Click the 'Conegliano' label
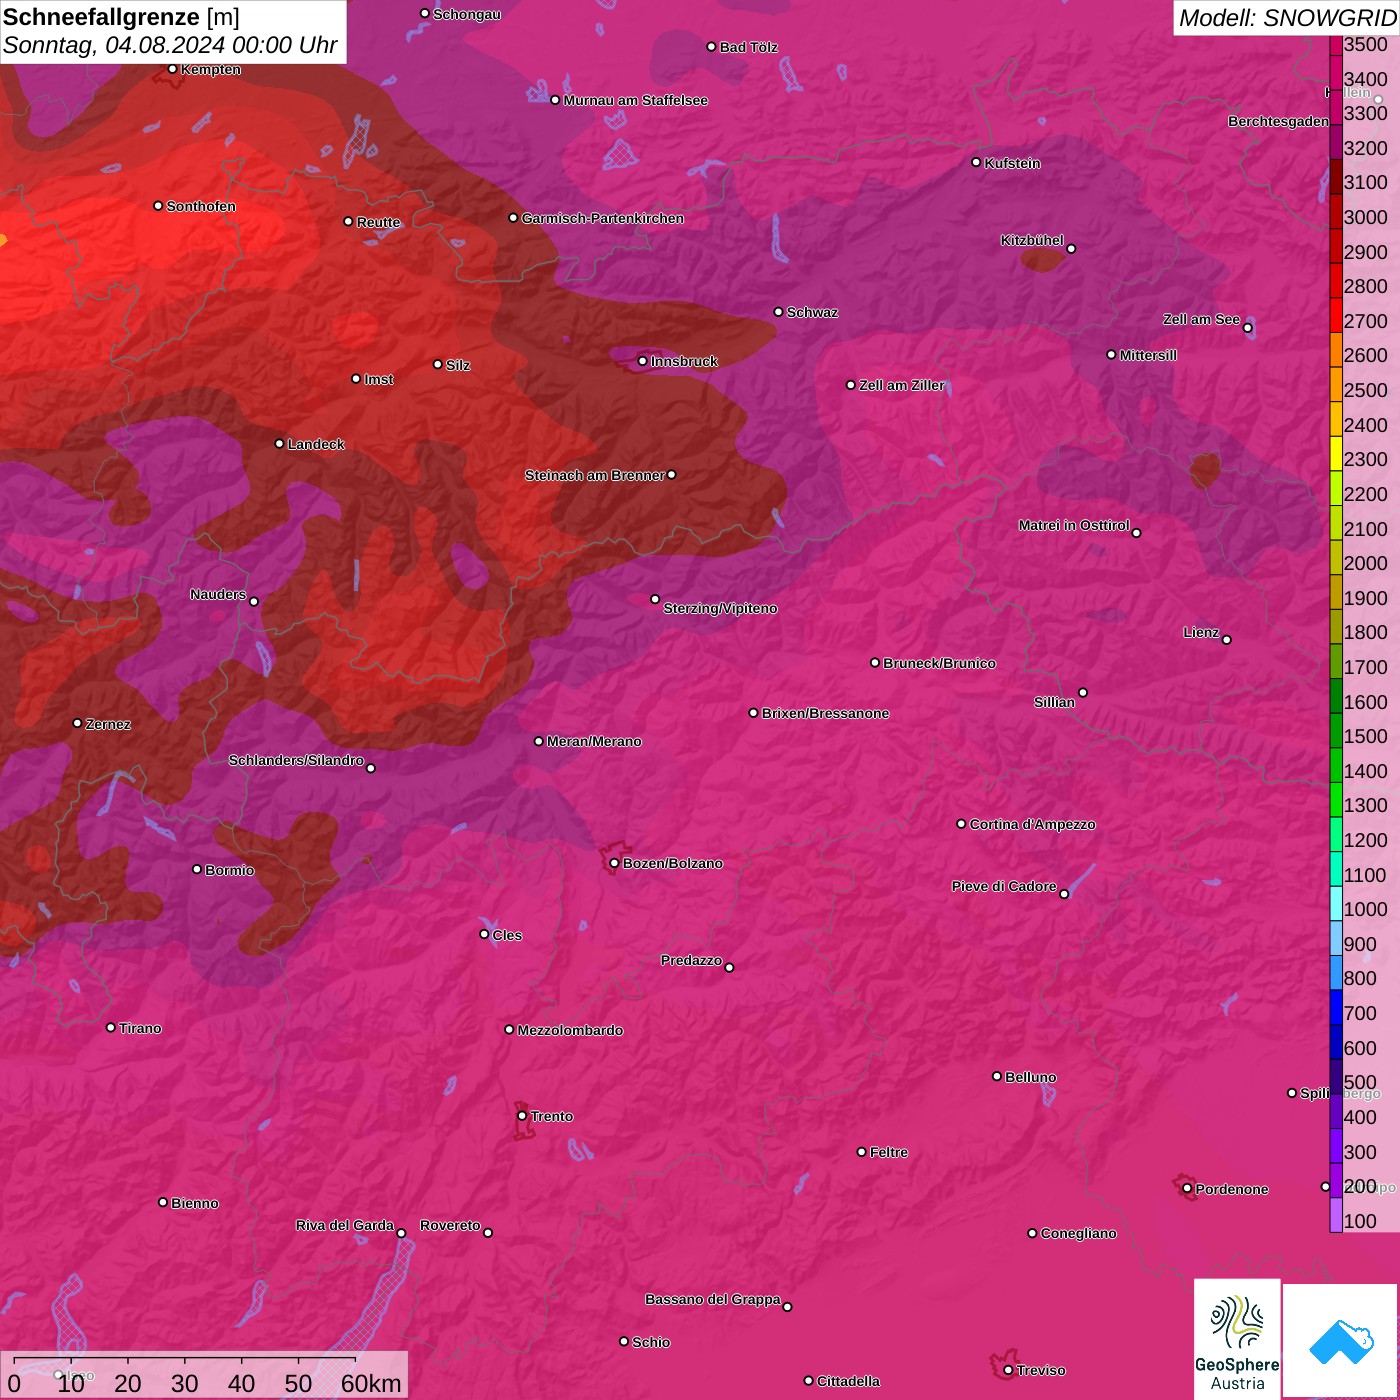 [1078, 1233]
